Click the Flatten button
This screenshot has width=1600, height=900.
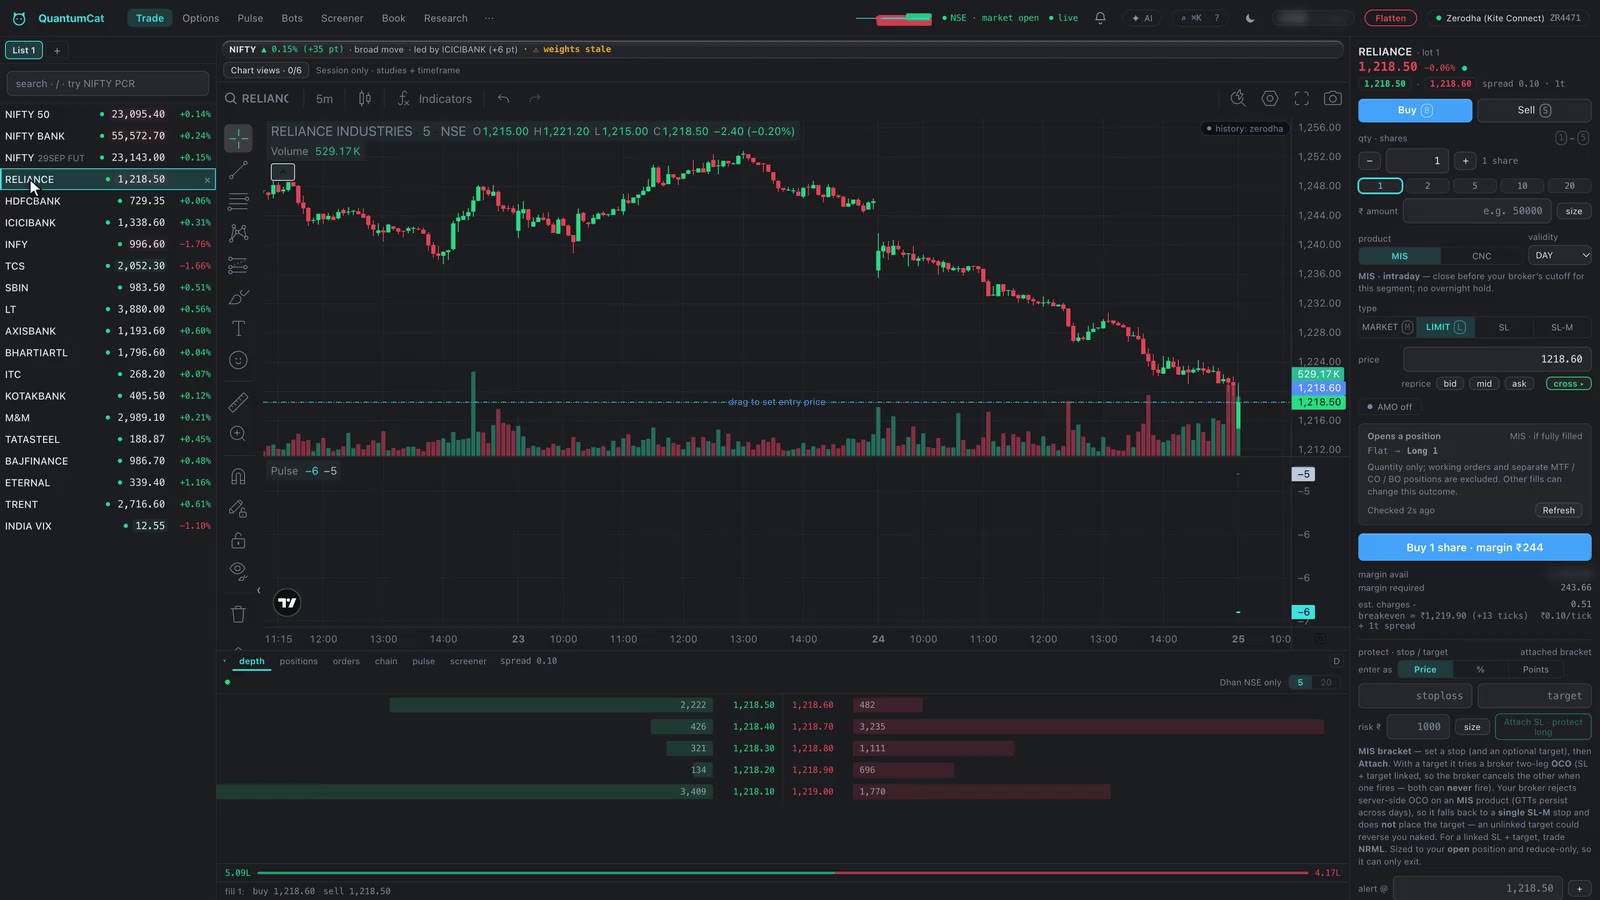1390,18
